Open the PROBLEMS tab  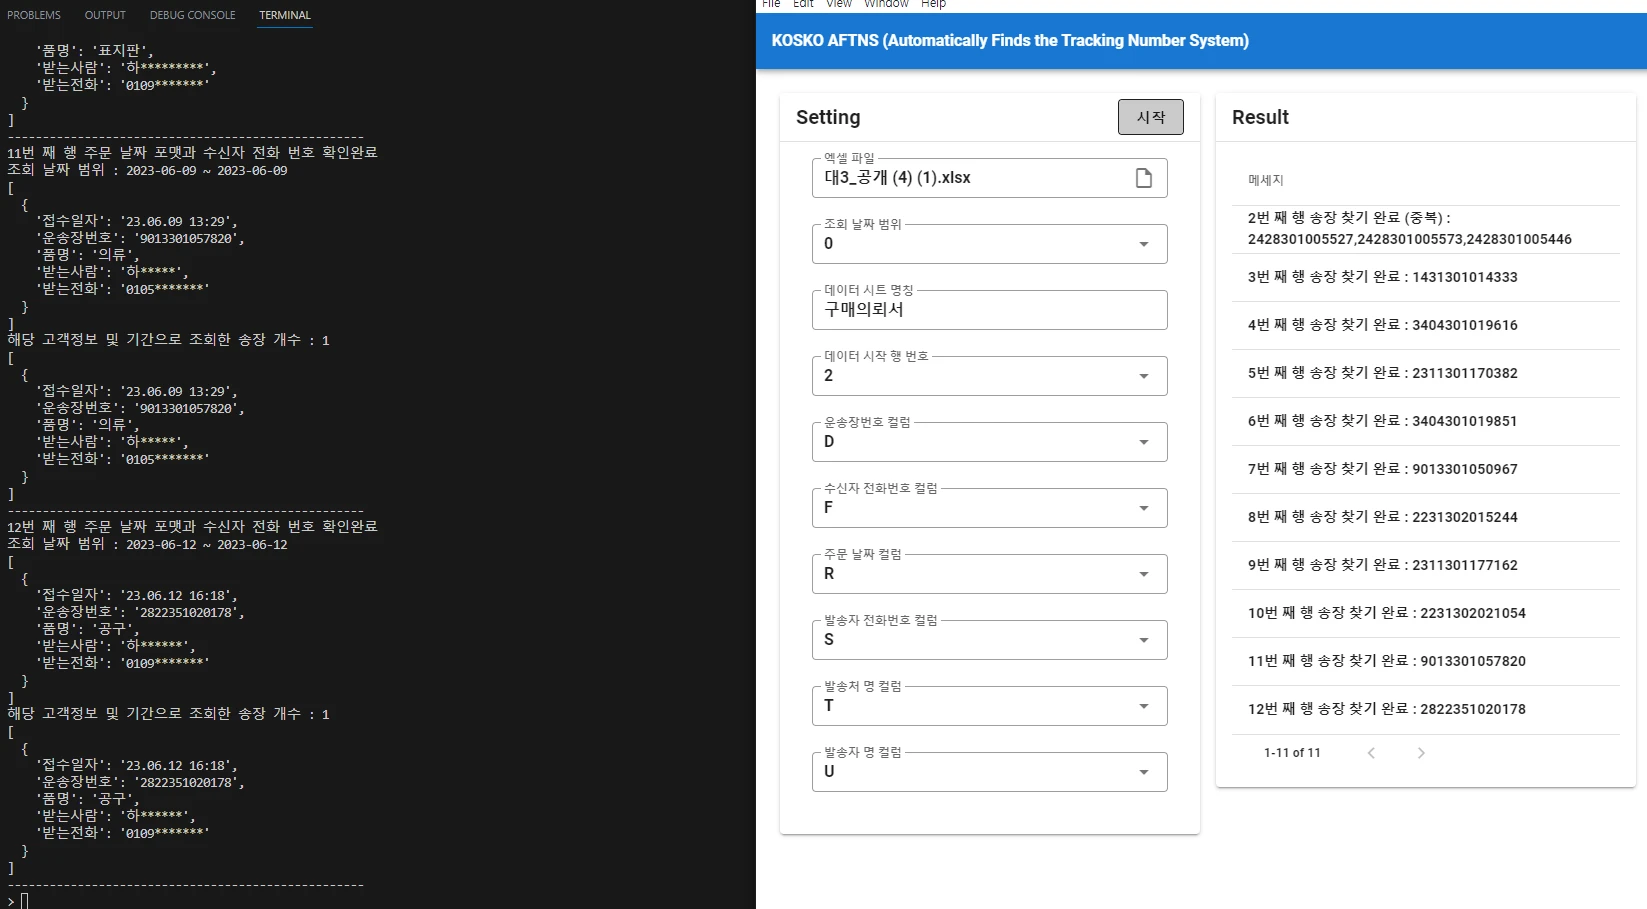click(34, 15)
